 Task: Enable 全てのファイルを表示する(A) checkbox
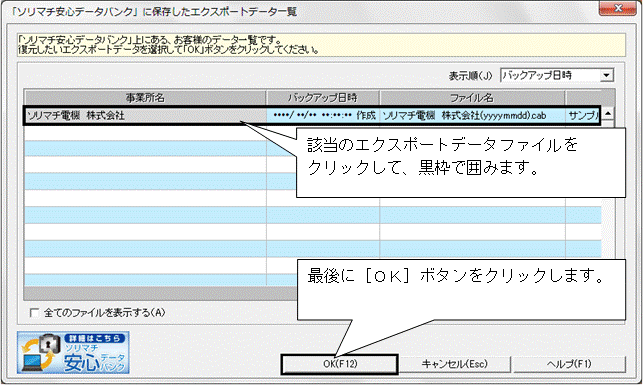point(34,313)
